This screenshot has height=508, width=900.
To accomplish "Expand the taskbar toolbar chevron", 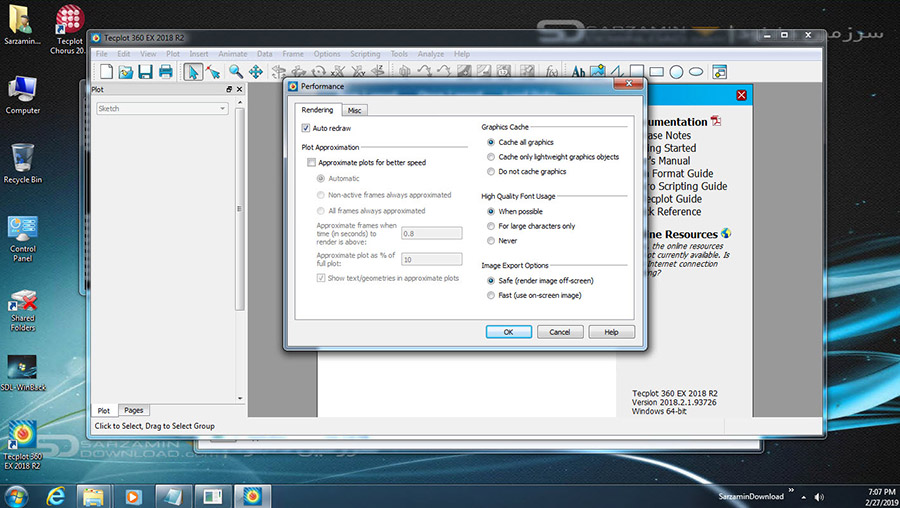I will click(791, 490).
